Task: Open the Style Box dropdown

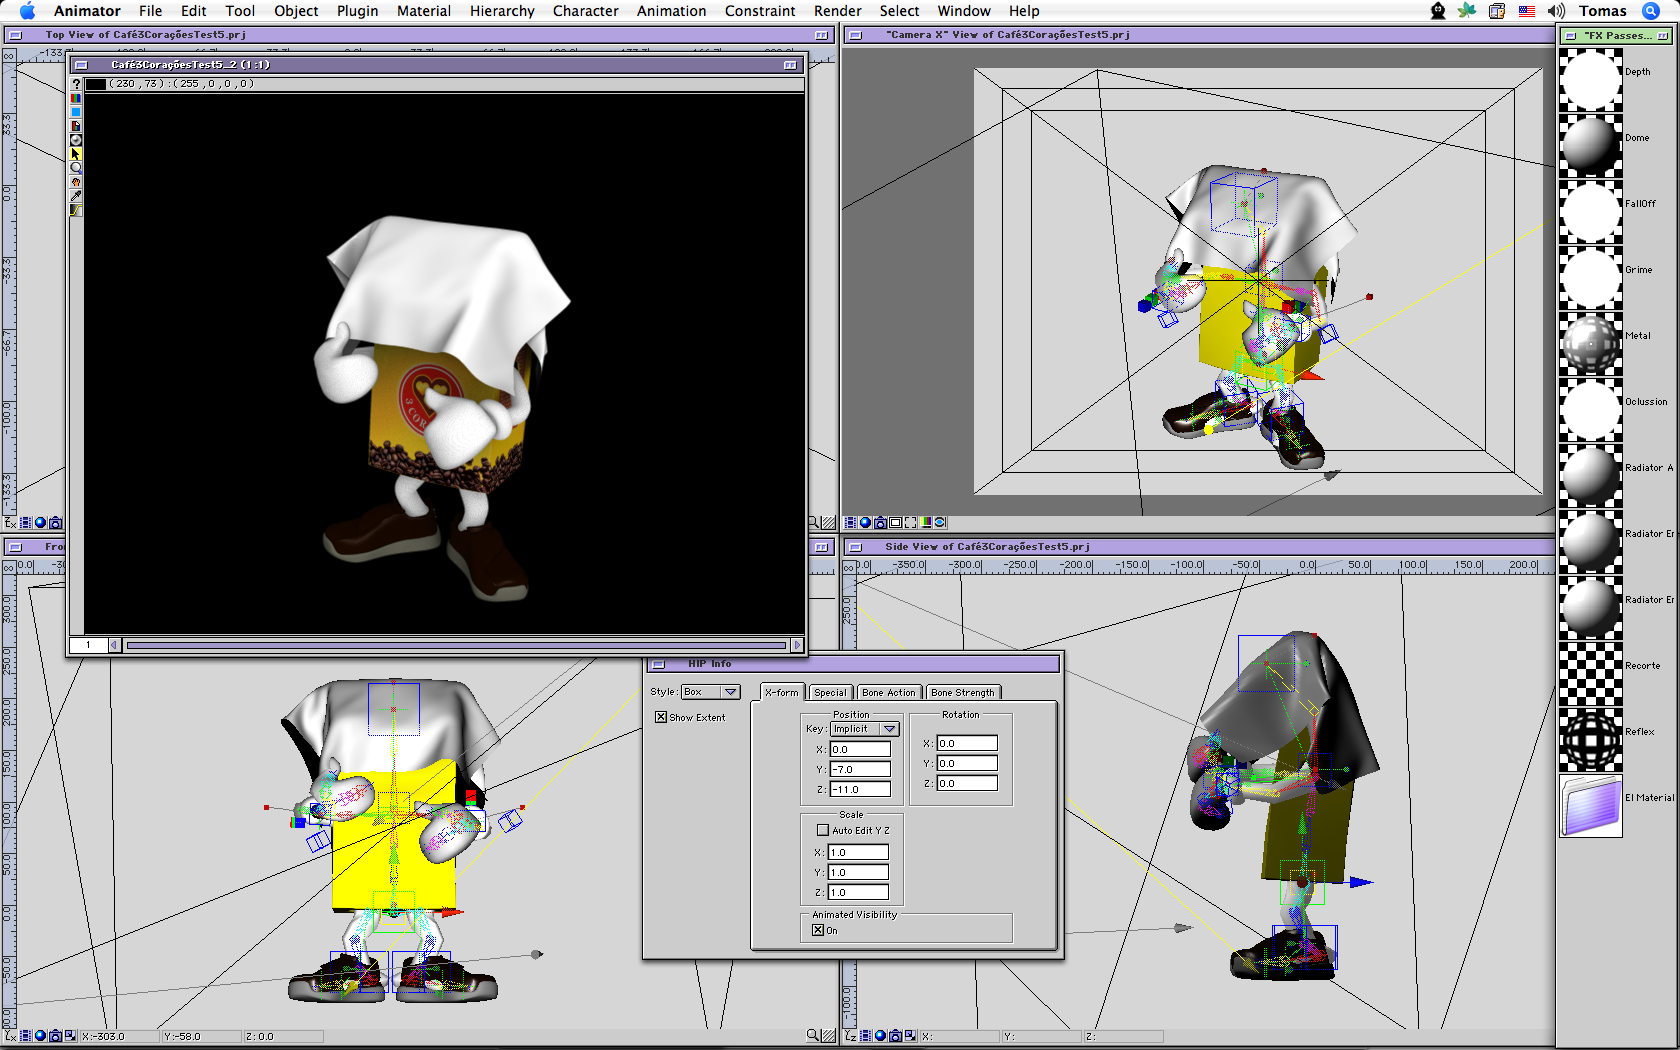Action: (x=710, y=692)
